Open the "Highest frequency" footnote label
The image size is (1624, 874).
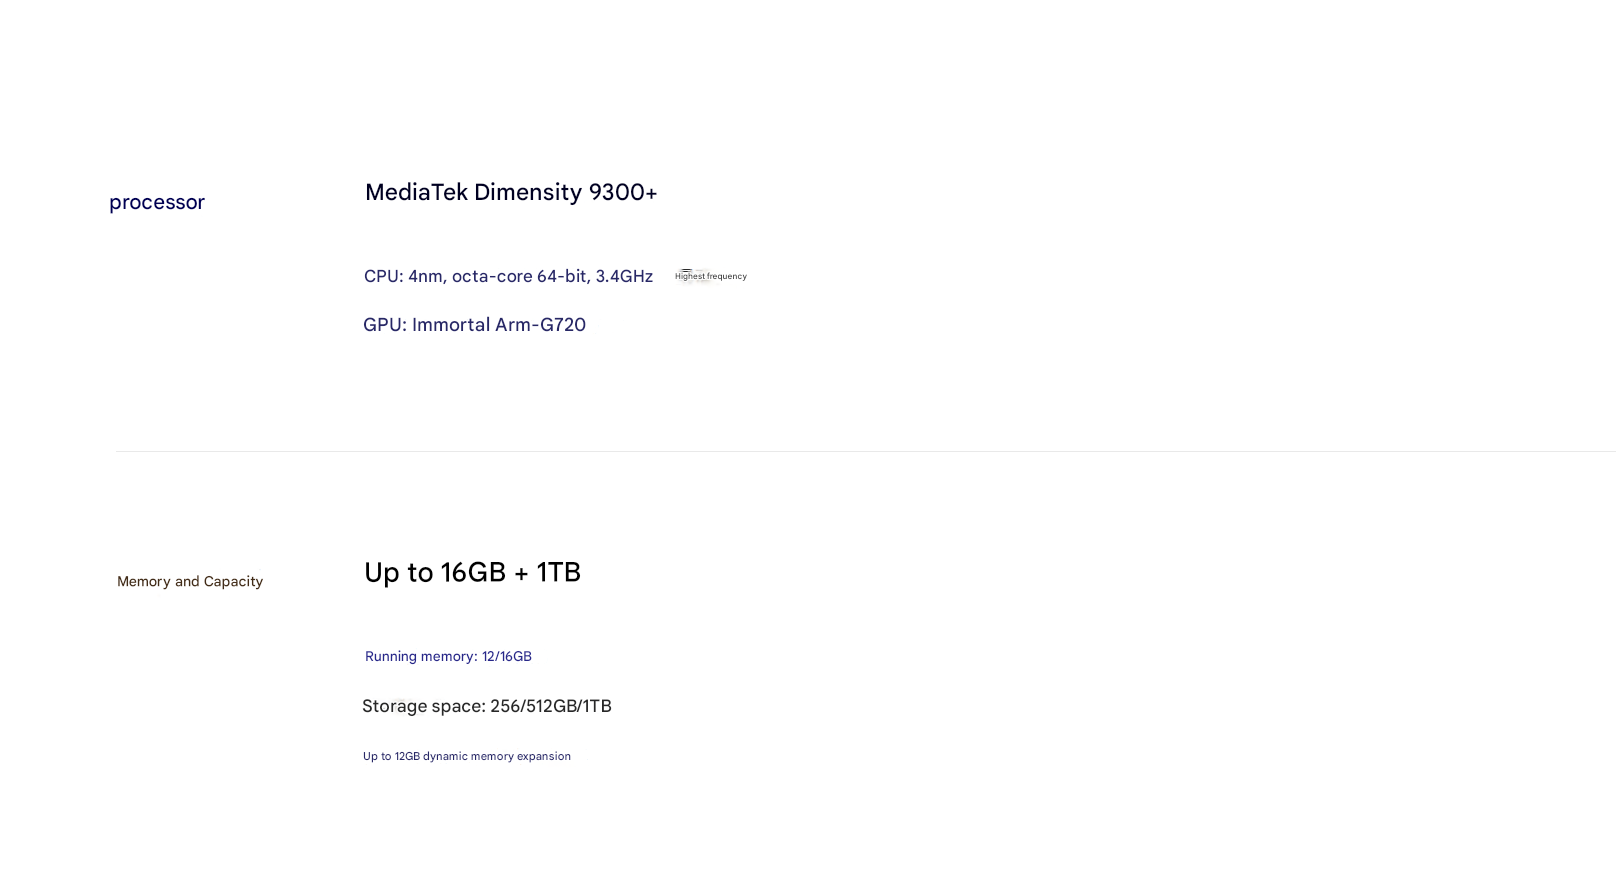click(711, 276)
